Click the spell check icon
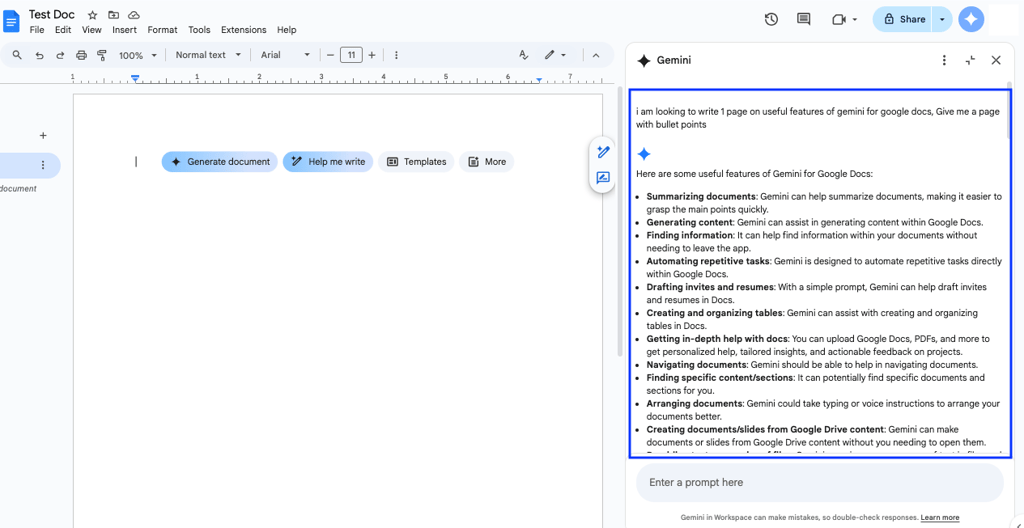The width and height of the screenshot is (1024, 528). coord(523,56)
